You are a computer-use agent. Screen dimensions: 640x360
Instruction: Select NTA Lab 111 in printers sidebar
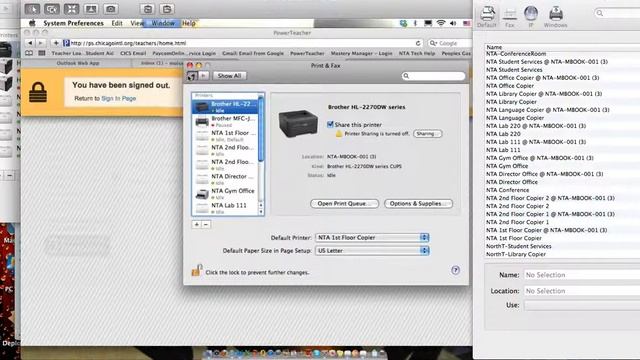(226, 208)
